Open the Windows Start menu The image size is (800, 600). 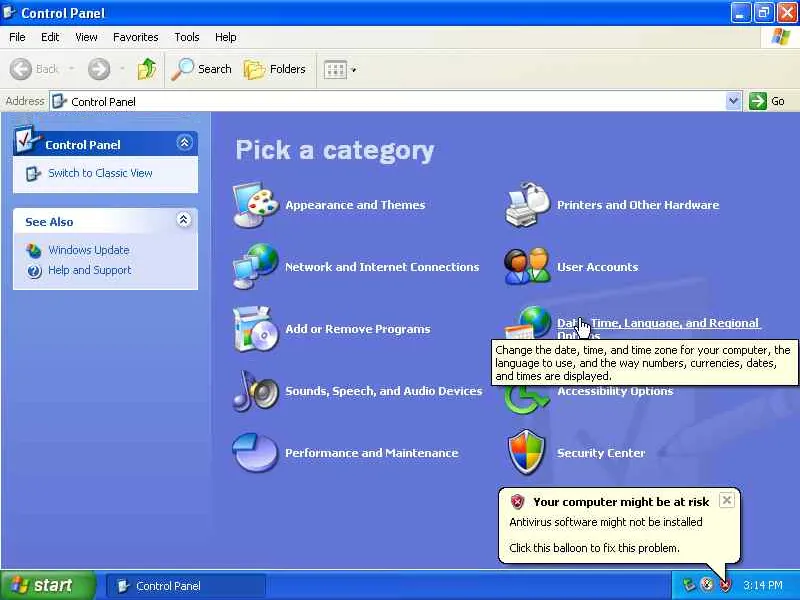[47, 585]
